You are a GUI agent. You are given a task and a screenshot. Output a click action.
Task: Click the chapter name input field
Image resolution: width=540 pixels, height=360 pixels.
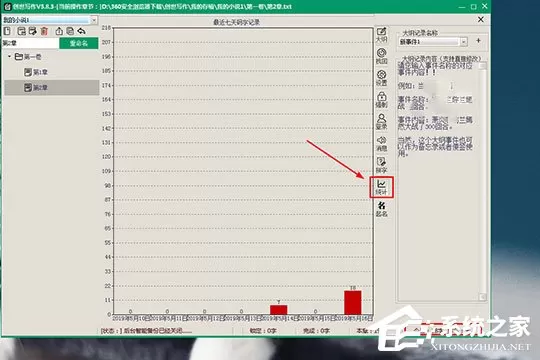coord(31,43)
